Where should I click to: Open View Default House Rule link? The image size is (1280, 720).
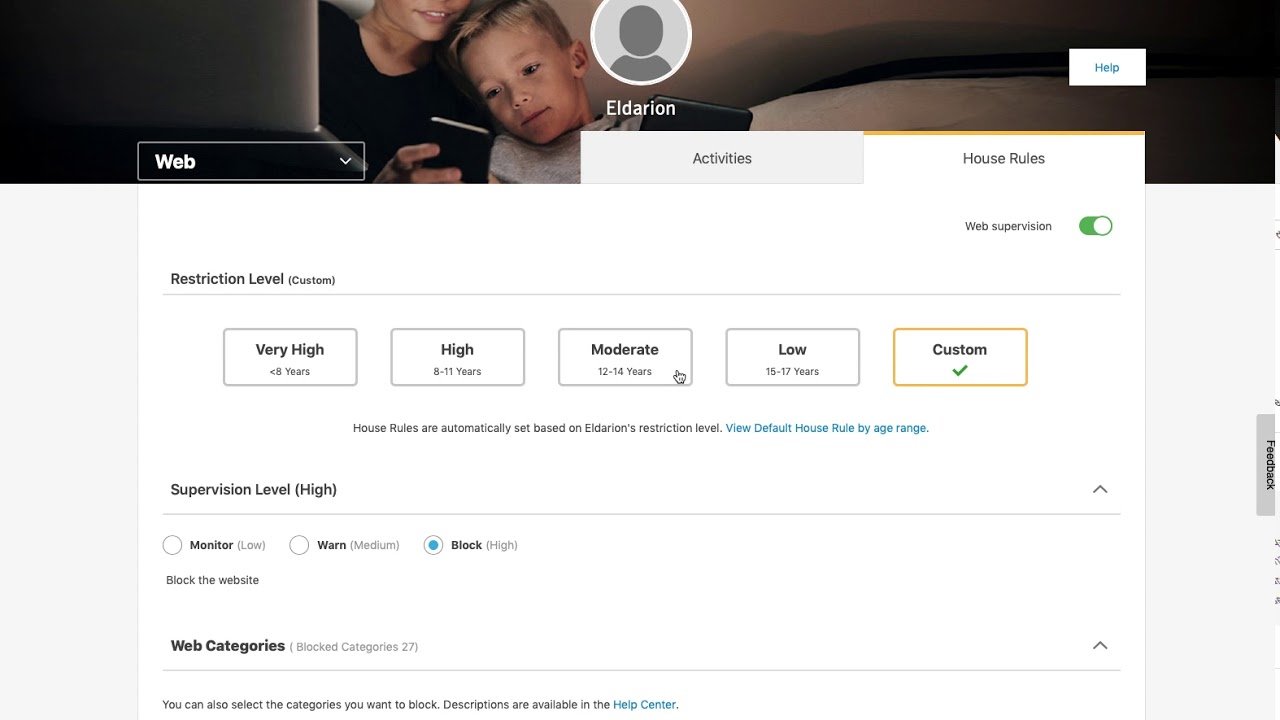pos(826,428)
